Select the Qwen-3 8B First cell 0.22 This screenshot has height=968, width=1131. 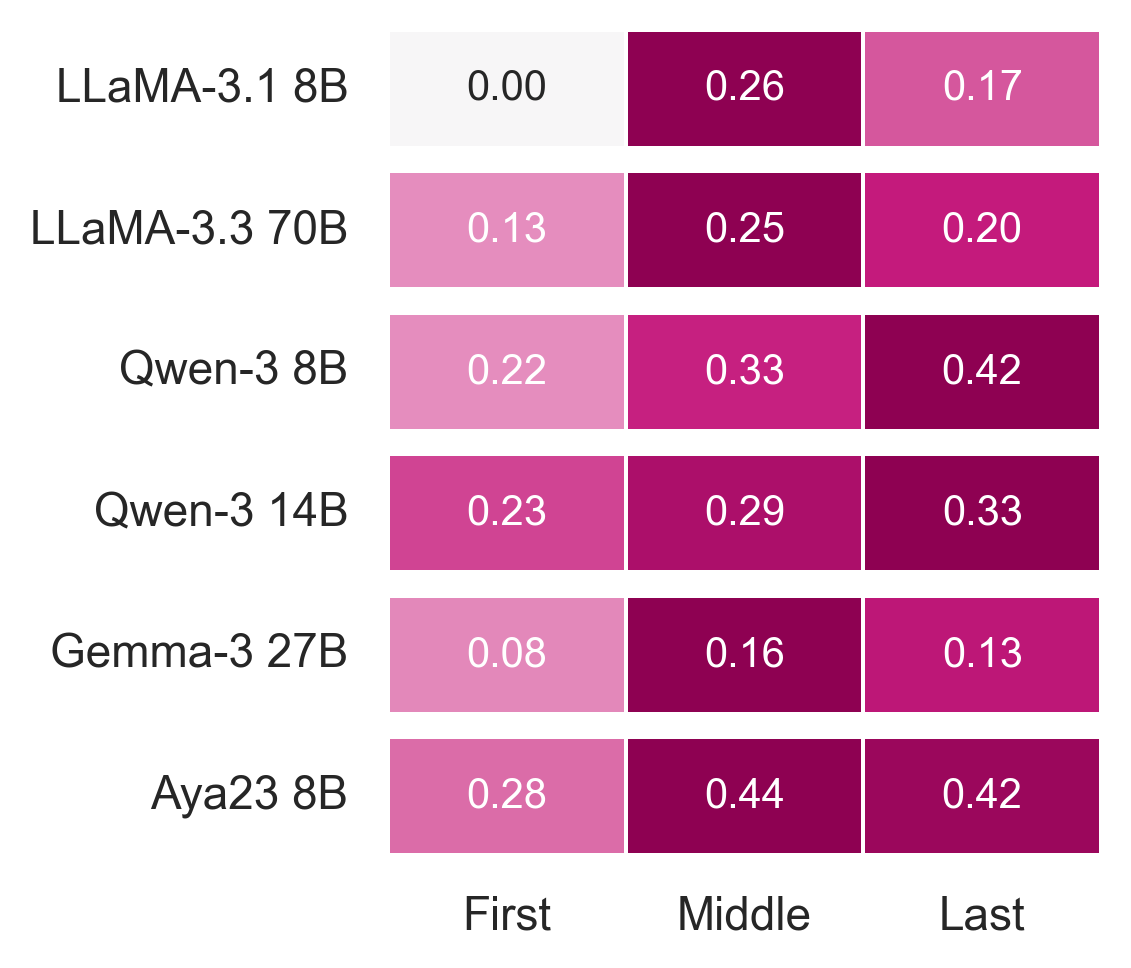507,371
